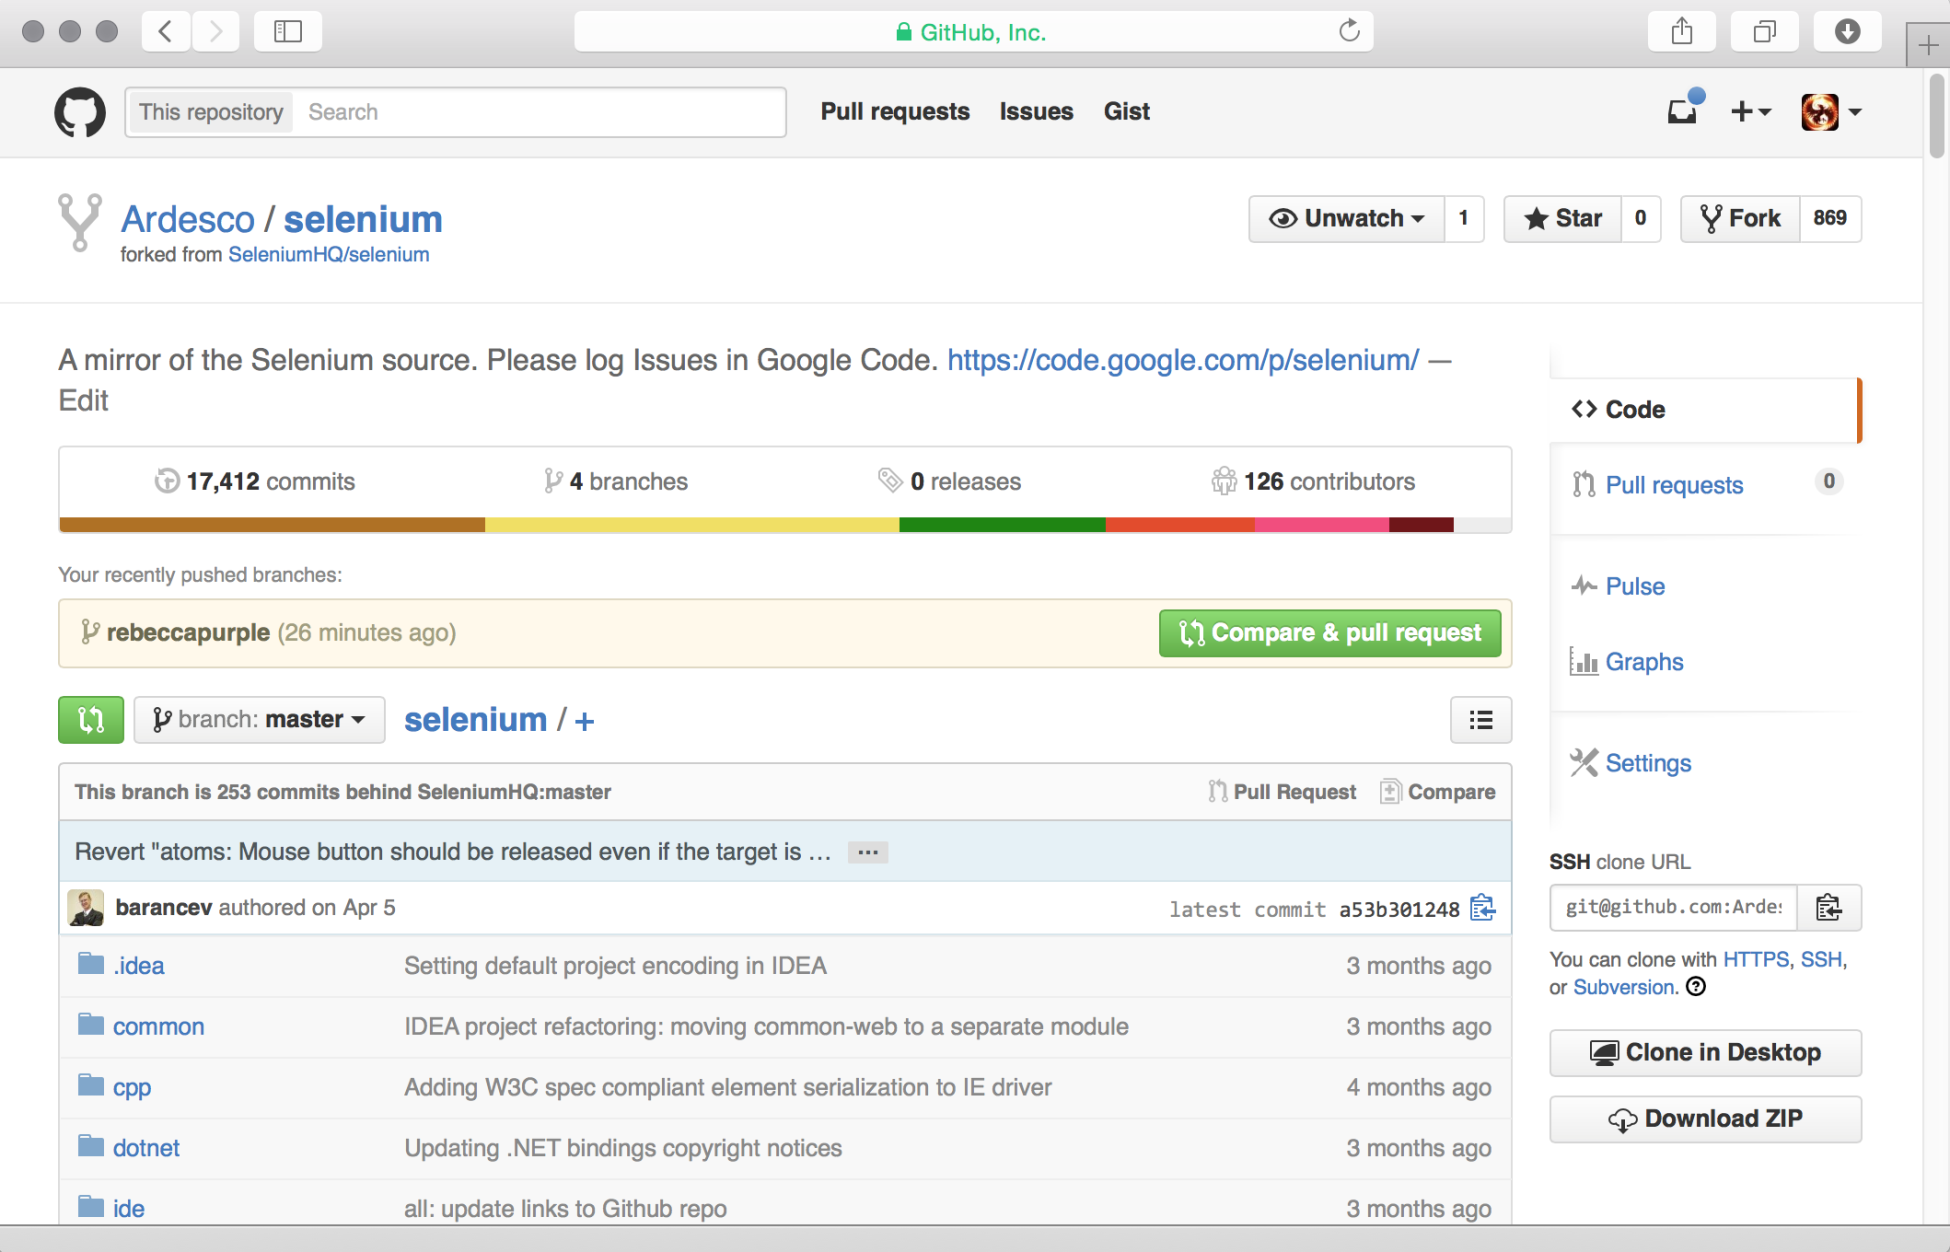Open Issues in top navigation

tap(1036, 112)
